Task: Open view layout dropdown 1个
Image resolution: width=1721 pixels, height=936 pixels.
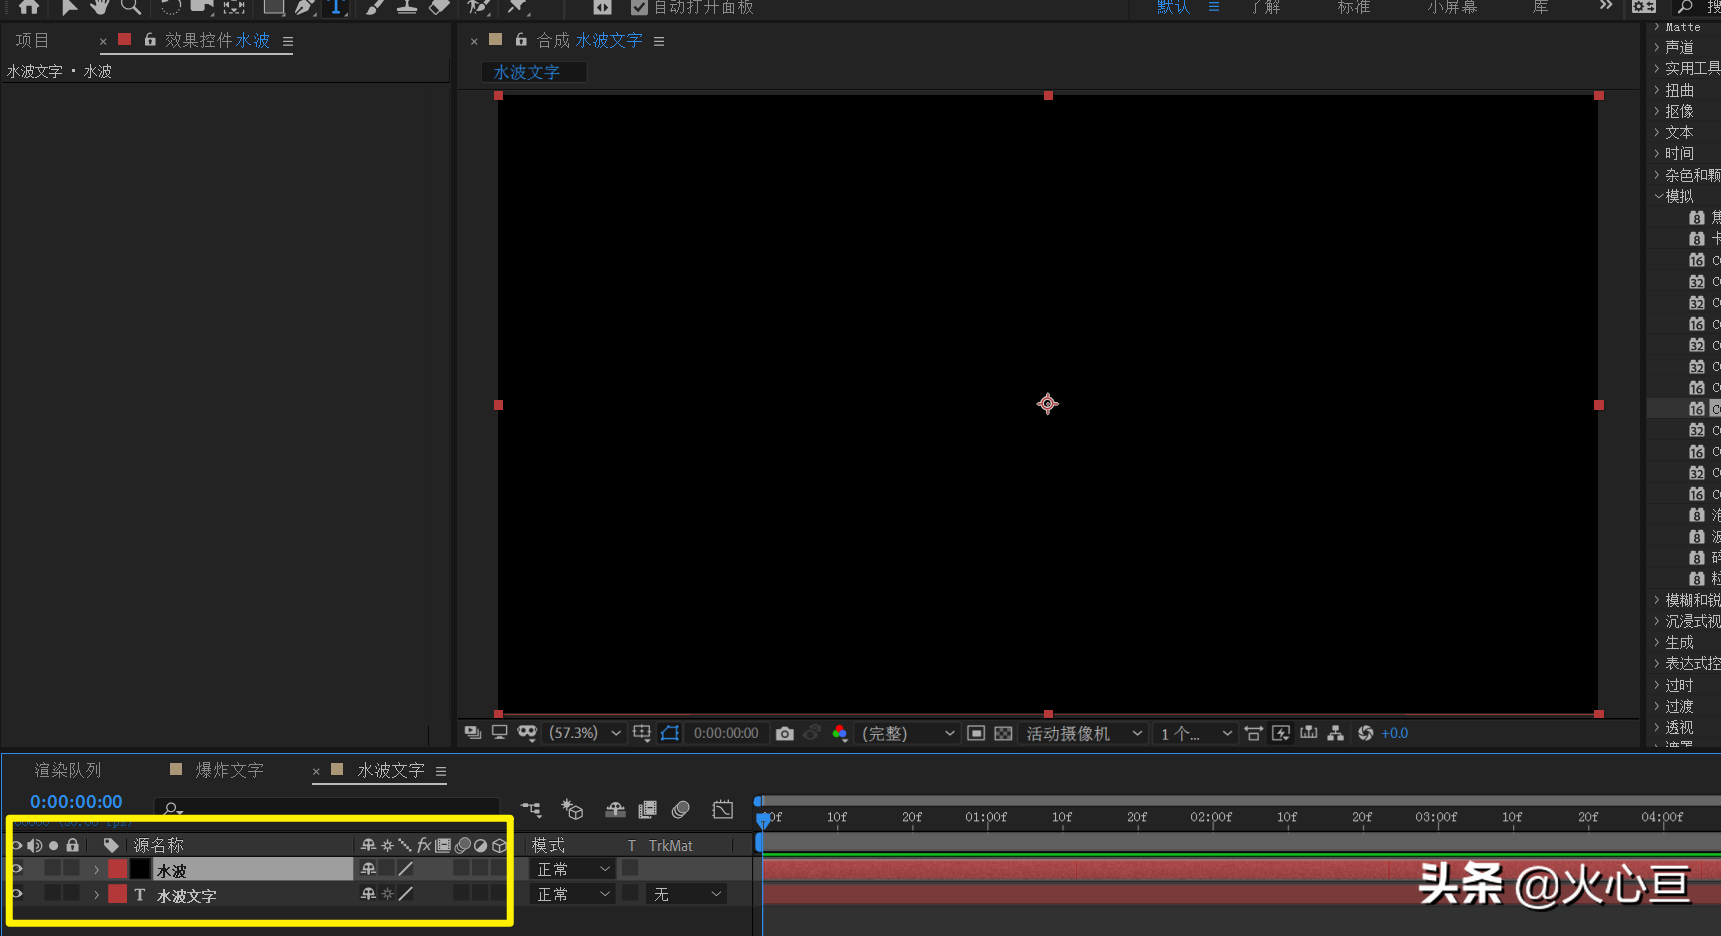Action: point(1196,734)
